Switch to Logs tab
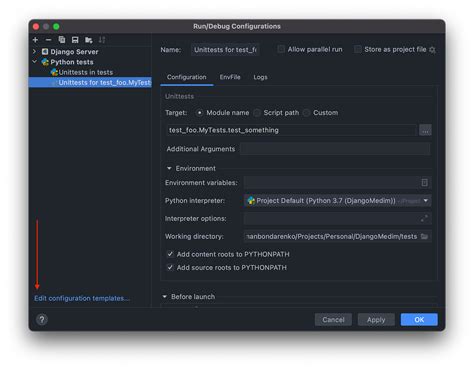This screenshot has height=369, width=474. click(260, 77)
